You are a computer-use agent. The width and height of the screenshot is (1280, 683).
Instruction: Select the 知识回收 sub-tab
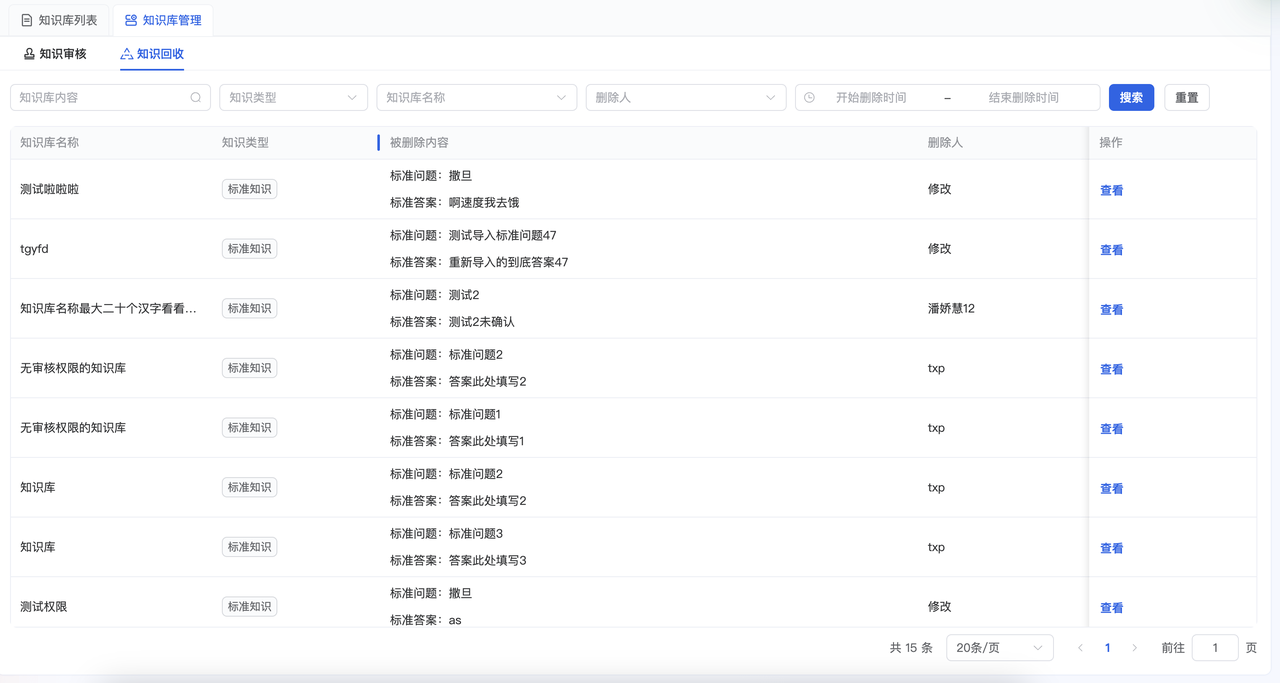click(x=152, y=54)
